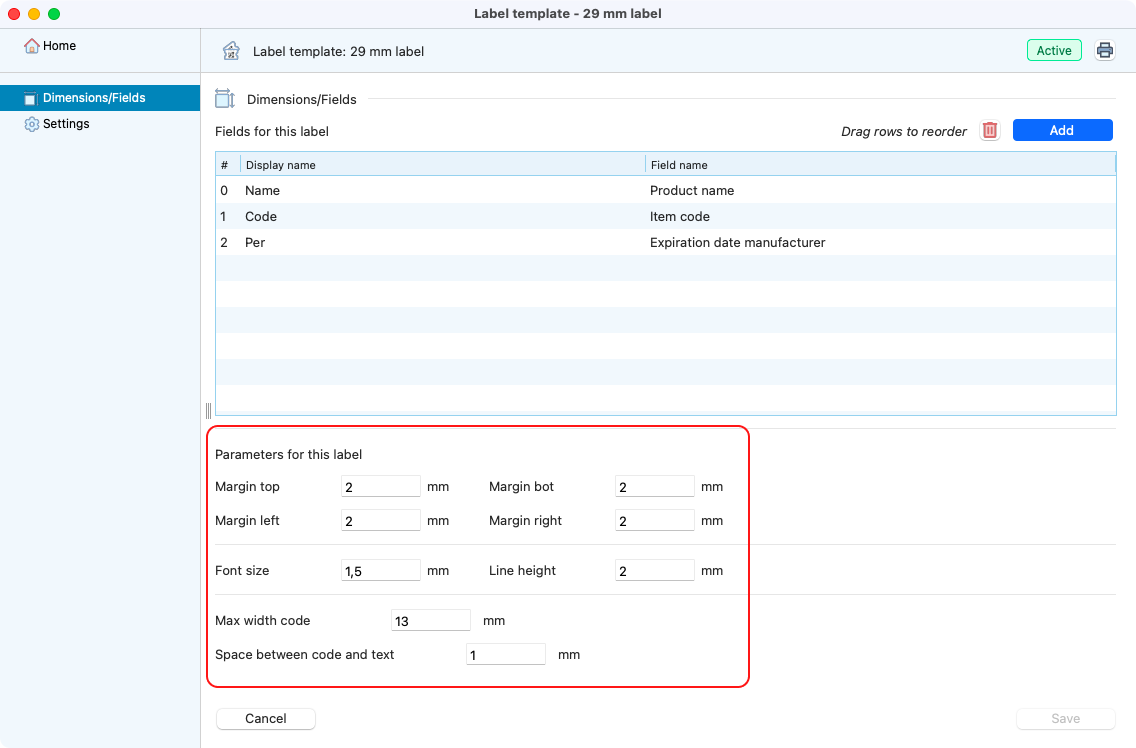Open Settings in the sidebar
The image size is (1136, 748).
pos(100,124)
